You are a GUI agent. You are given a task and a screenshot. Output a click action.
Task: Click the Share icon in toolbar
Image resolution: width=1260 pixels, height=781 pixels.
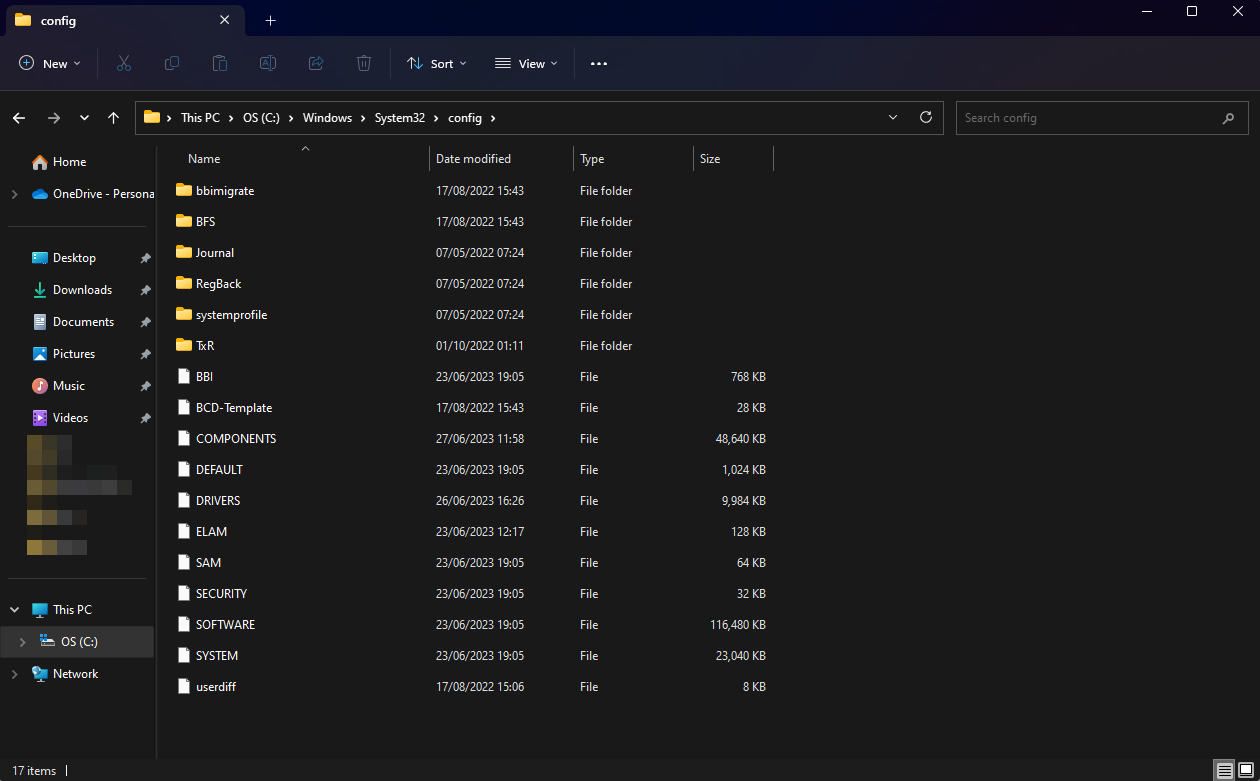[x=316, y=63]
